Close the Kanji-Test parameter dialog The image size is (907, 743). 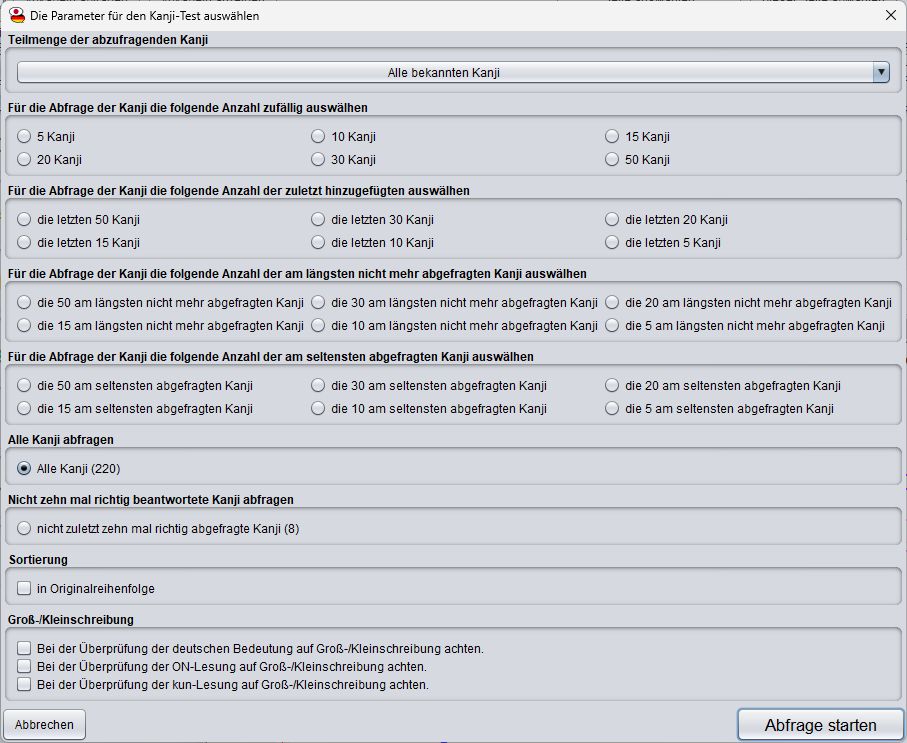coord(890,15)
